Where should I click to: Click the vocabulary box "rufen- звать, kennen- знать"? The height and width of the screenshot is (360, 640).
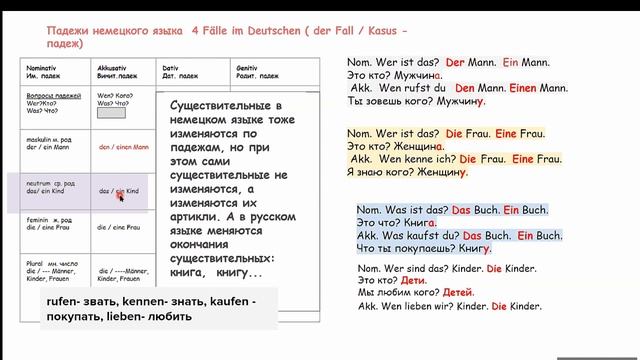point(159,309)
